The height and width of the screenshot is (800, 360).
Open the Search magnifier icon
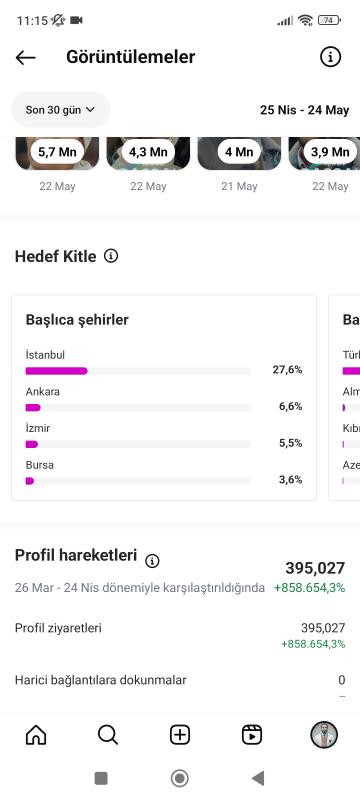click(x=108, y=735)
